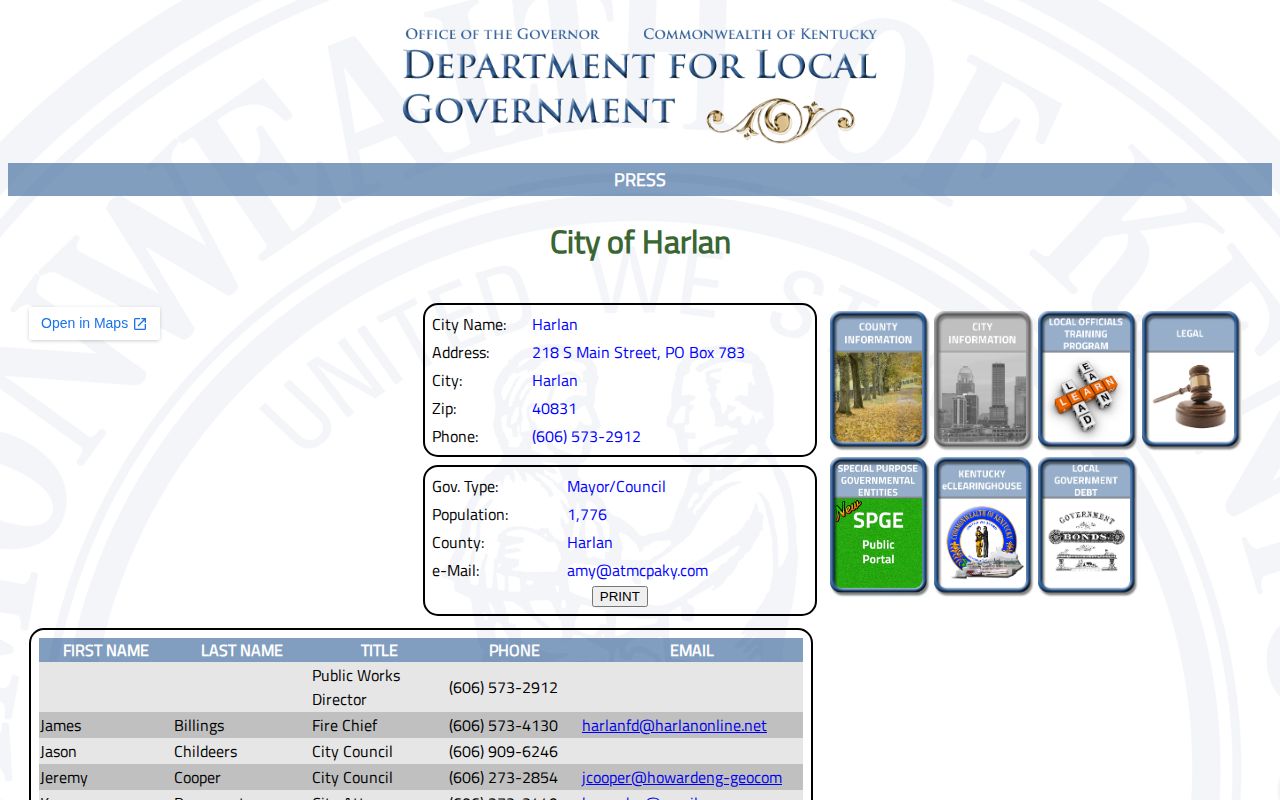
Task: Click phone number (606) 273-2854
Action: 503,778
